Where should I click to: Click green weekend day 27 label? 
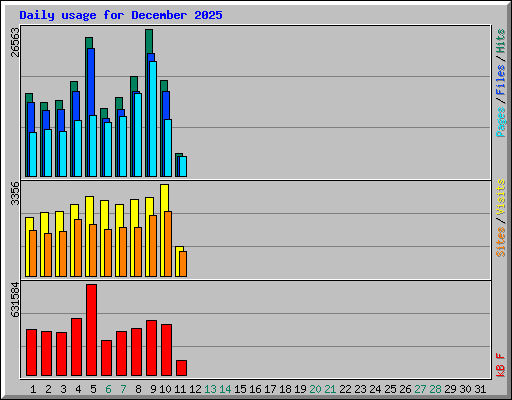[420, 389]
